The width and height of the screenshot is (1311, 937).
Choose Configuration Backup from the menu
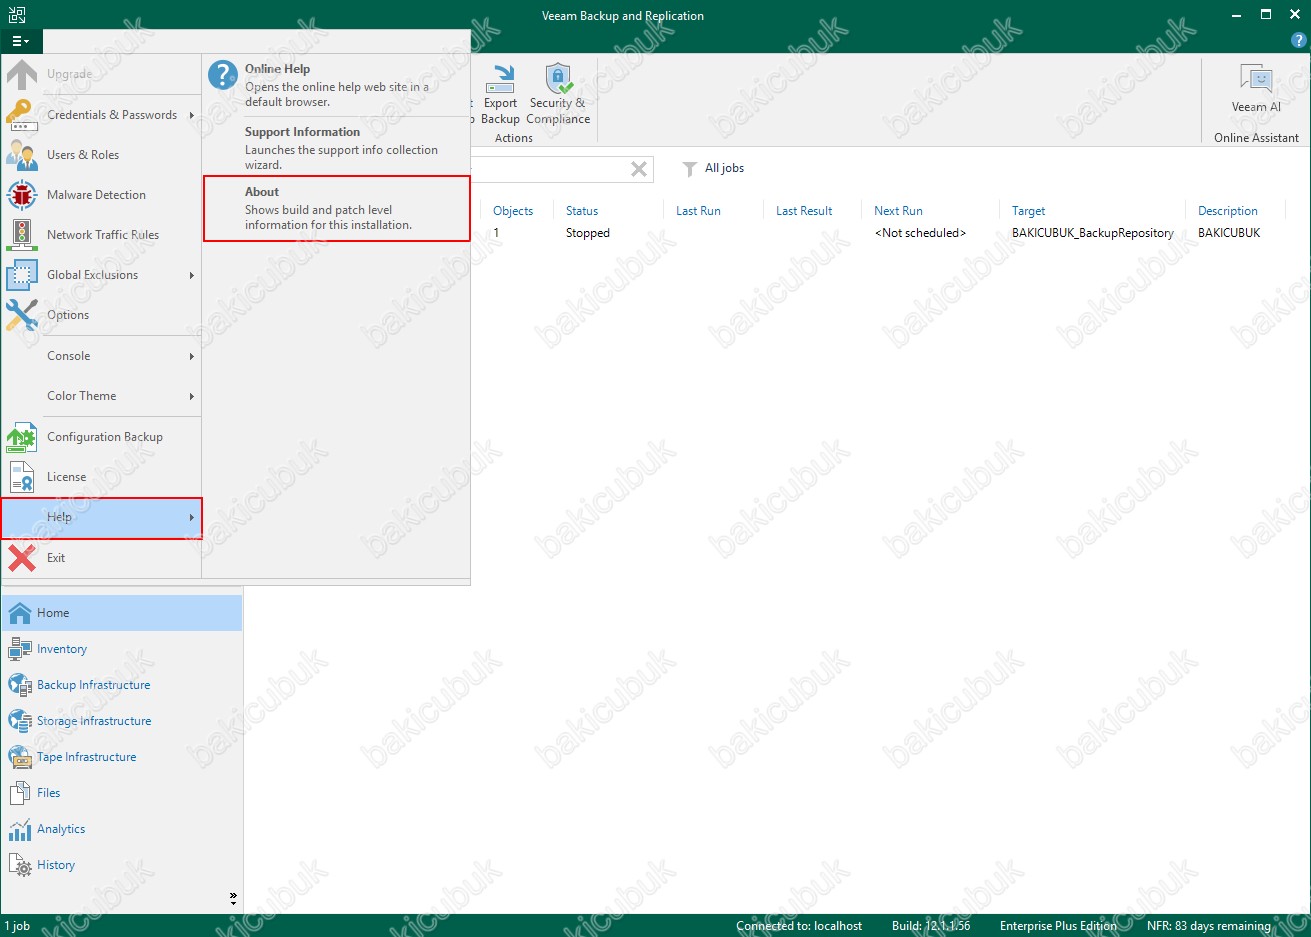coord(102,437)
